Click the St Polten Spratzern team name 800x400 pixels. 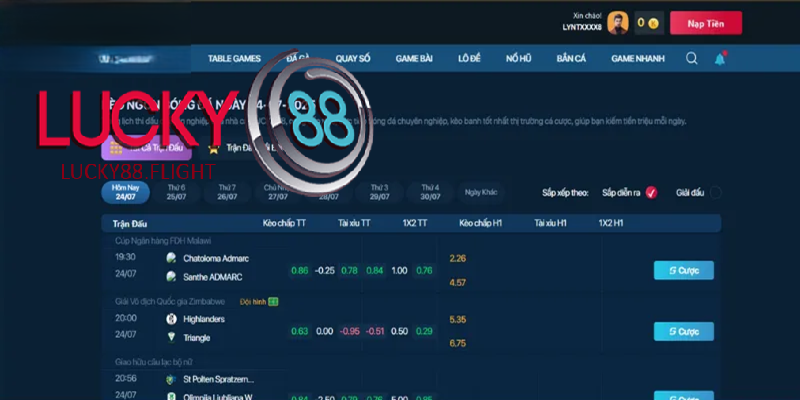pos(219,379)
